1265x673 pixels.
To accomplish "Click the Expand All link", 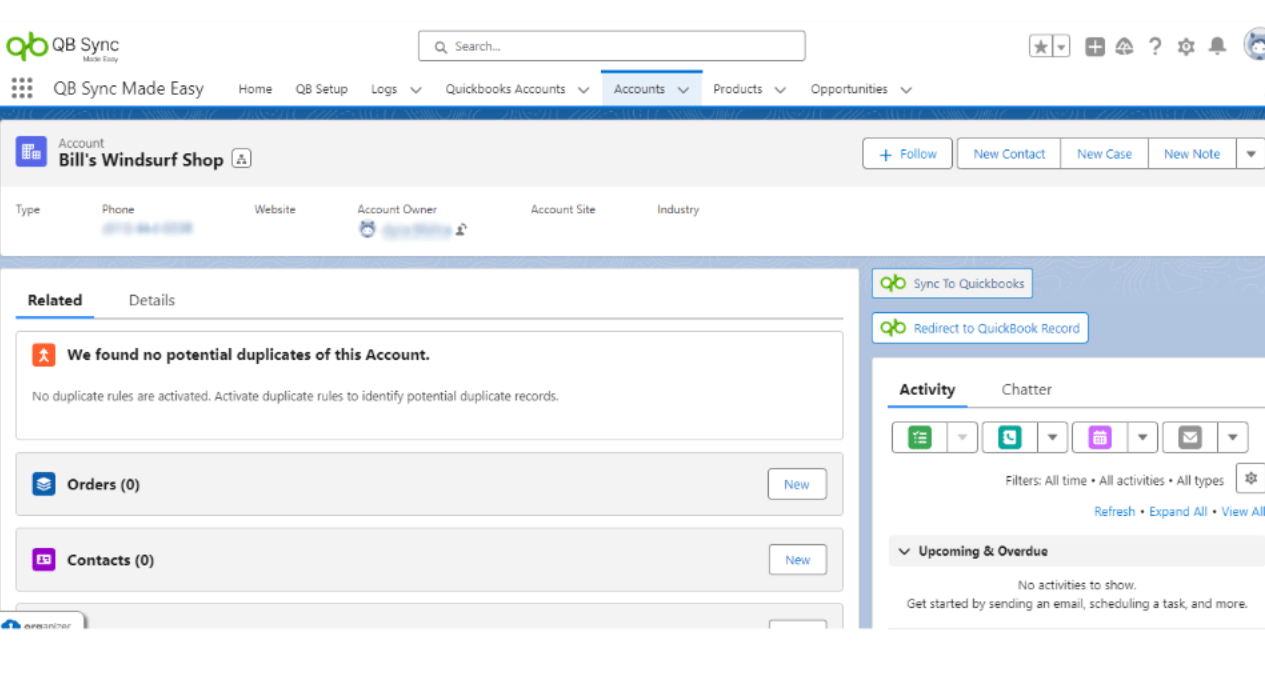I will click(x=1178, y=511).
